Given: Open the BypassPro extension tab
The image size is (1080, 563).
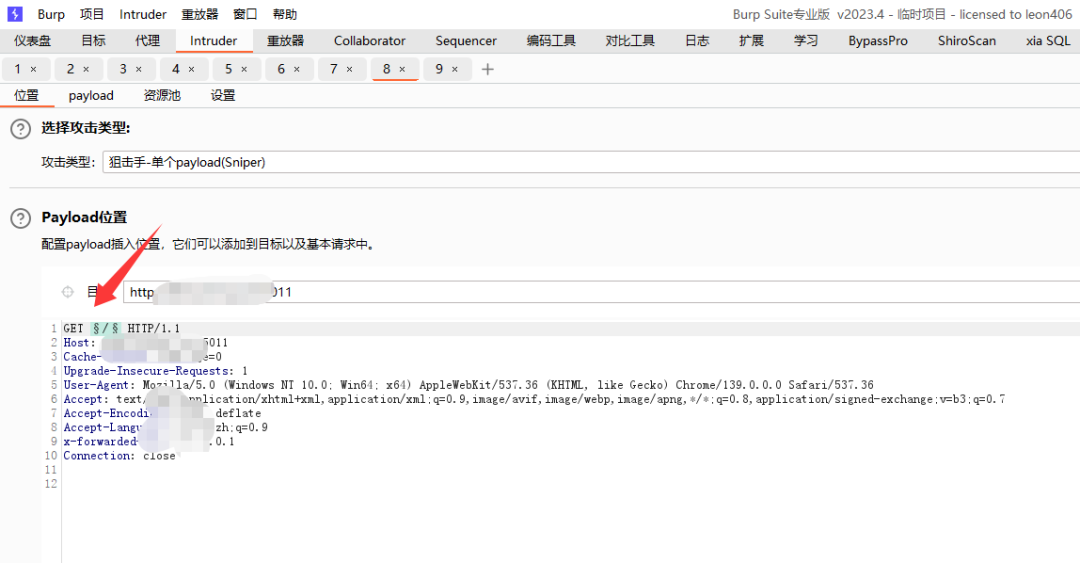Looking at the screenshot, I should click(878, 41).
